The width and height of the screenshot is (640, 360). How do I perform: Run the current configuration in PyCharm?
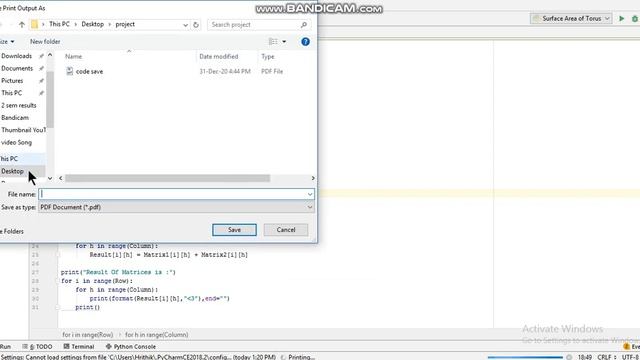click(622, 18)
